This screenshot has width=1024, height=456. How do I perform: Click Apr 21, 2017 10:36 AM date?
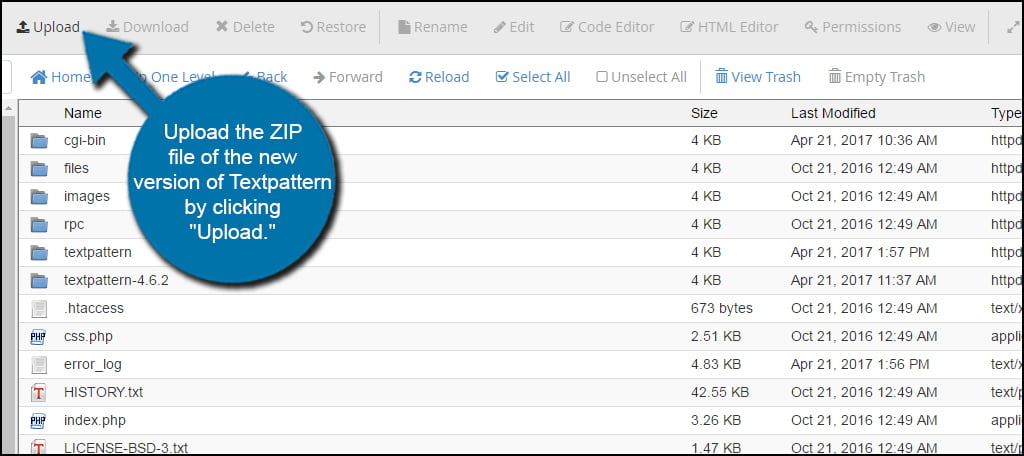pos(864,140)
